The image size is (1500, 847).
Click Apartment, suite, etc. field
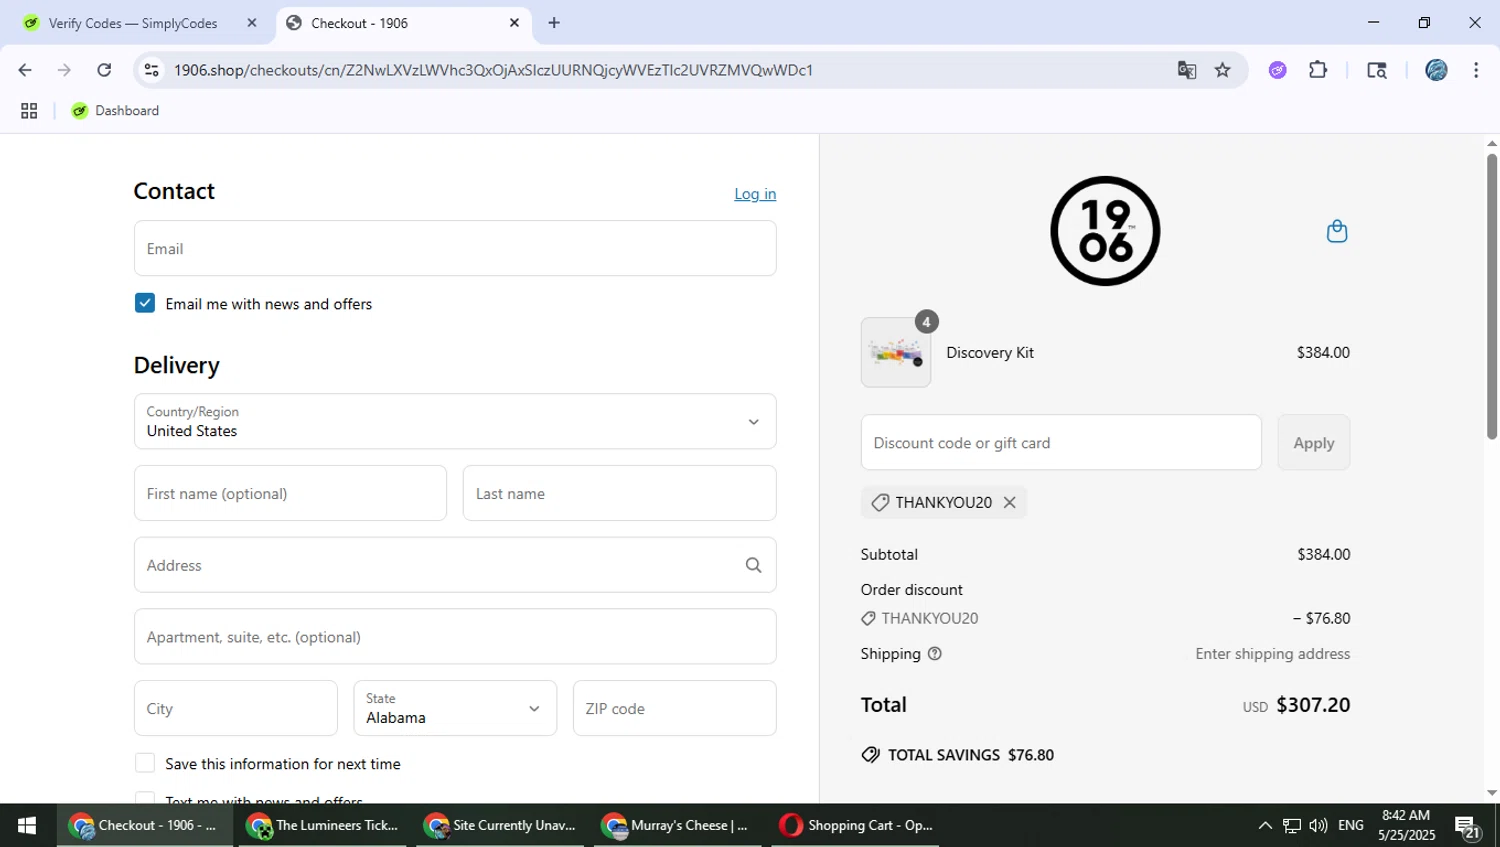click(455, 636)
